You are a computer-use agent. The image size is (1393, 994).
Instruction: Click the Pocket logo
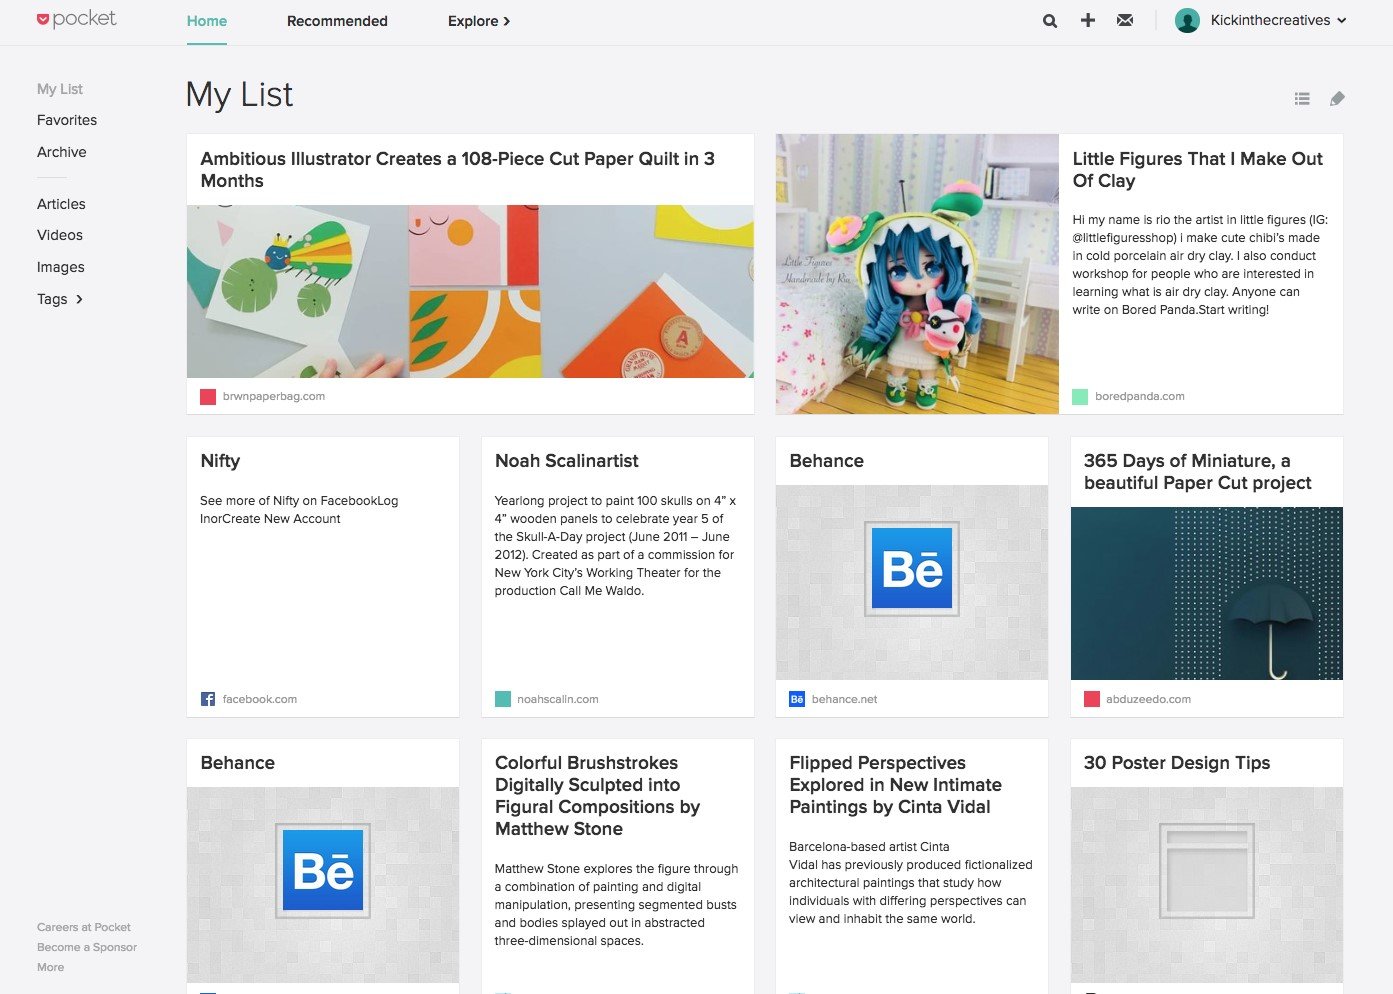pos(76,19)
